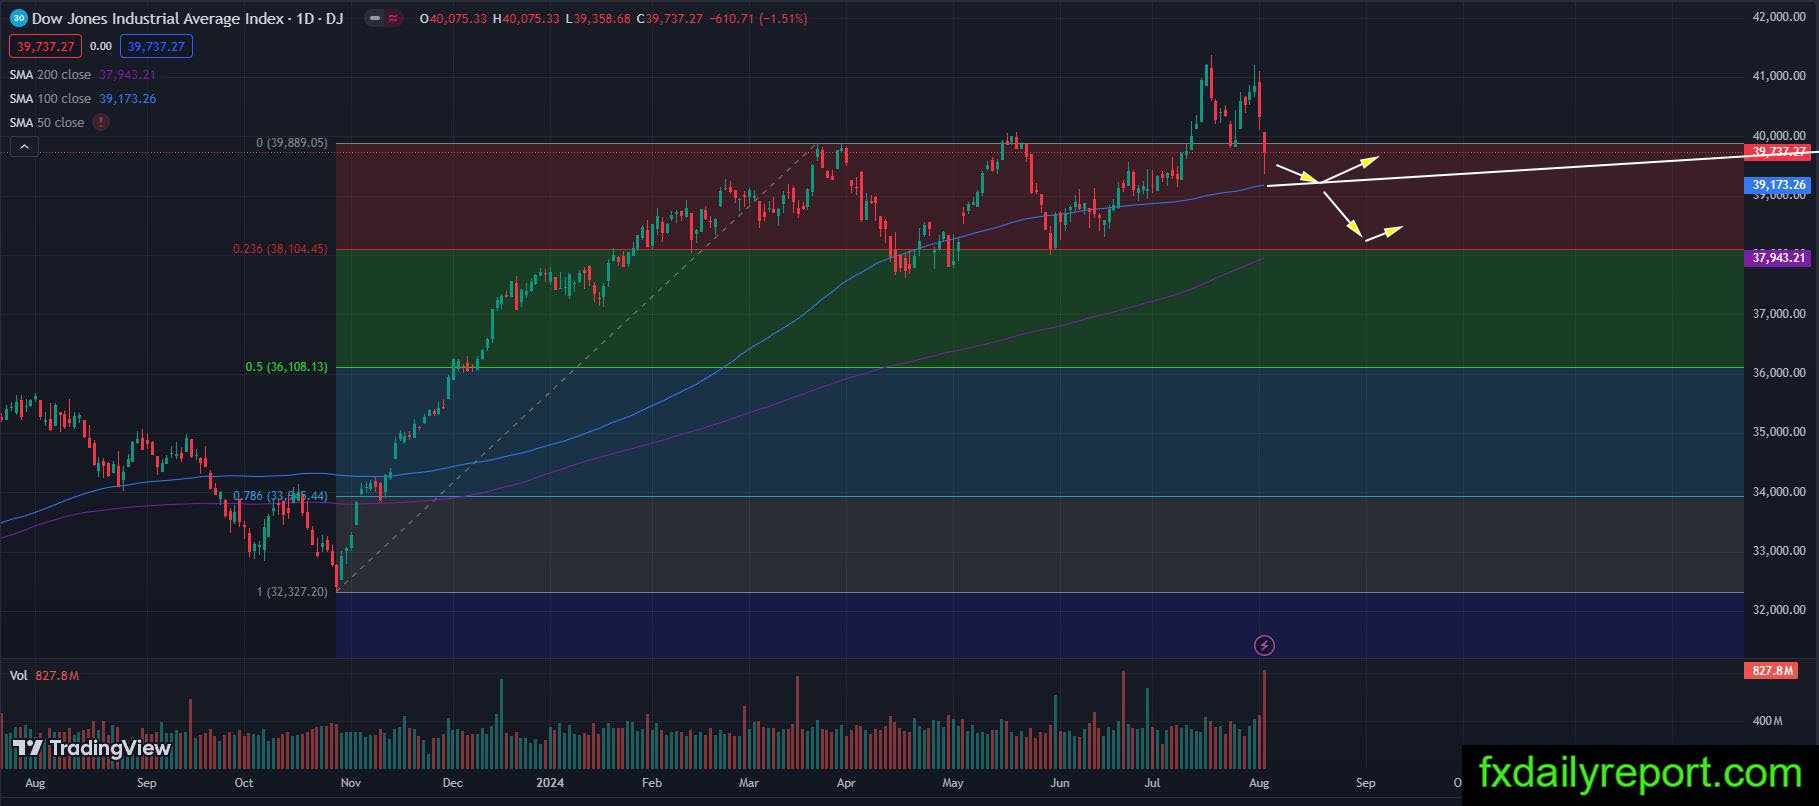Click the Mar label on the time axis
1819x806 pixels.
(x=749, y=783)
